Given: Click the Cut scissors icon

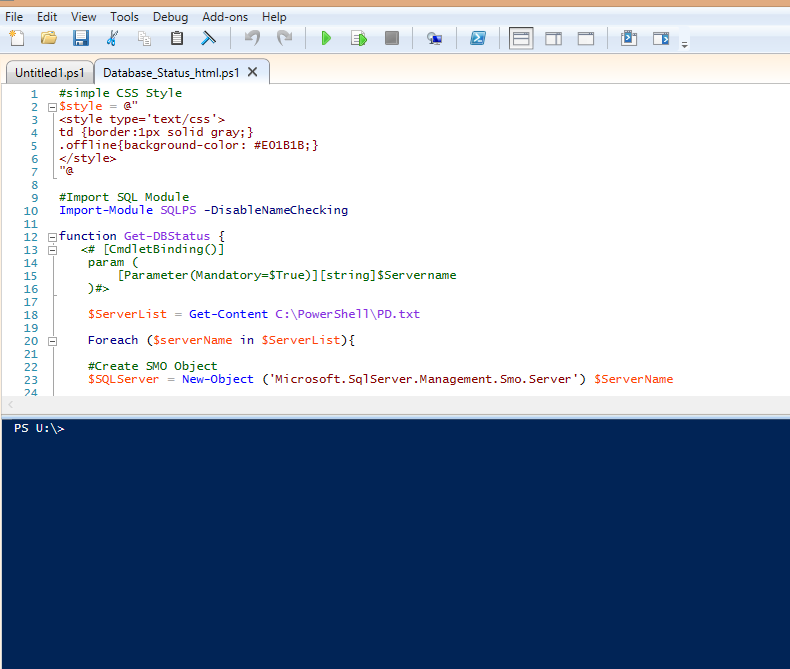Looking at the screenshot, I should pos(112,38).
